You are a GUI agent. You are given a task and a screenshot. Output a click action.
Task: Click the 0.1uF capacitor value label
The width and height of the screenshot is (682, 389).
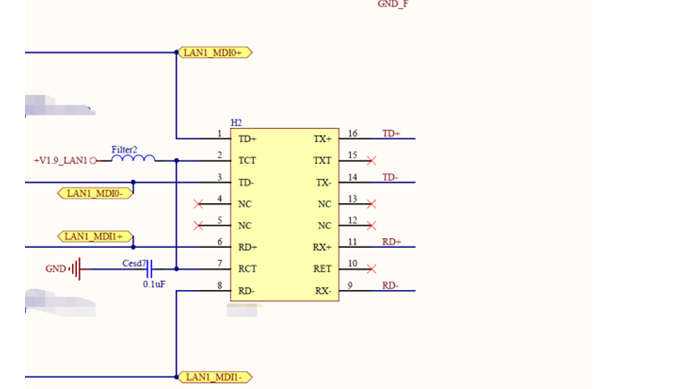(x=154, y=284)
